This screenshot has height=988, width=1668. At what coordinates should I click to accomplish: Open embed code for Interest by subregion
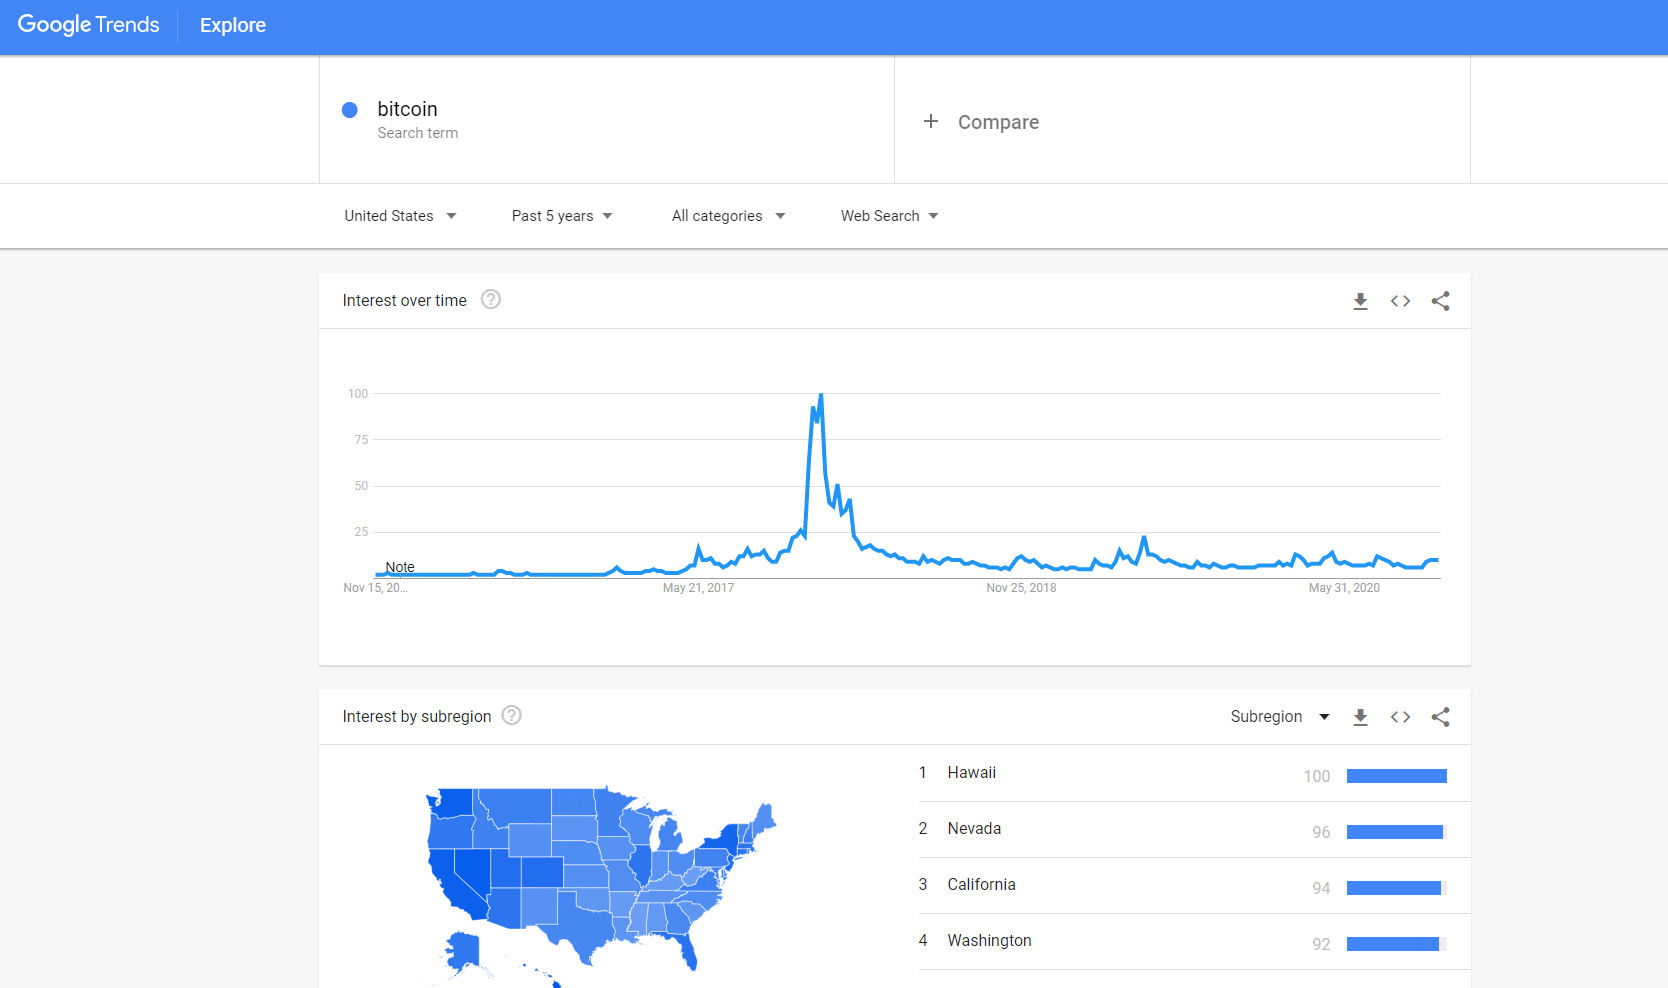coord(1400,717)
